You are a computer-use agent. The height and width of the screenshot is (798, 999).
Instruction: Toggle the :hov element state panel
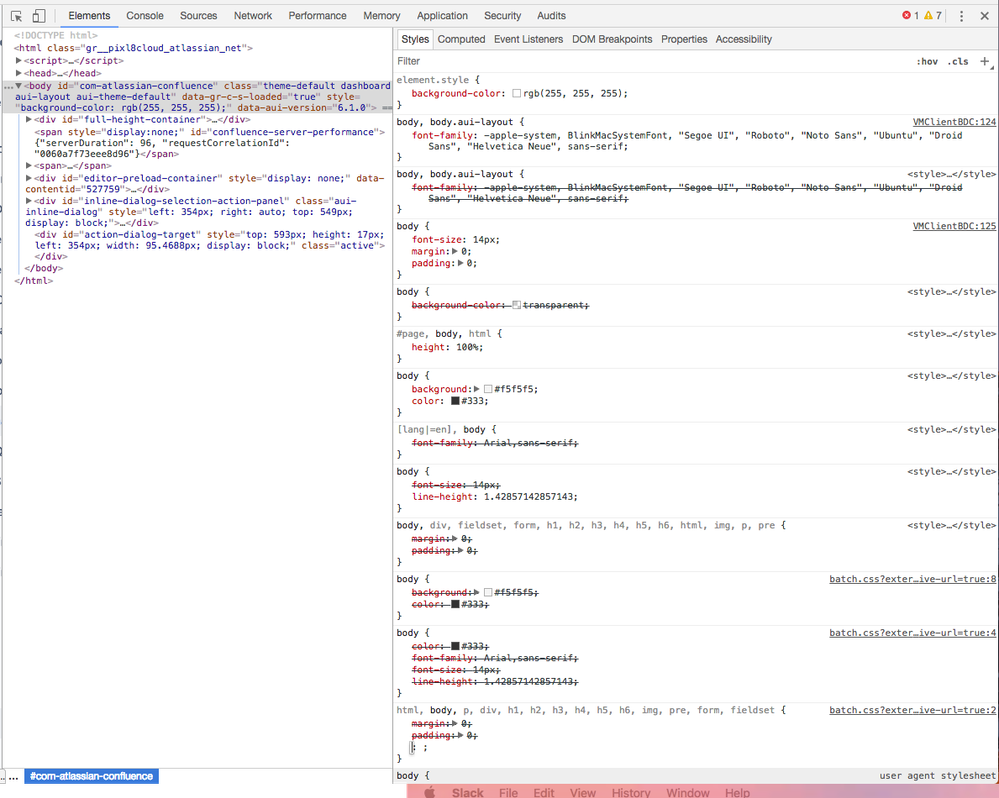[x=927, y=62]
